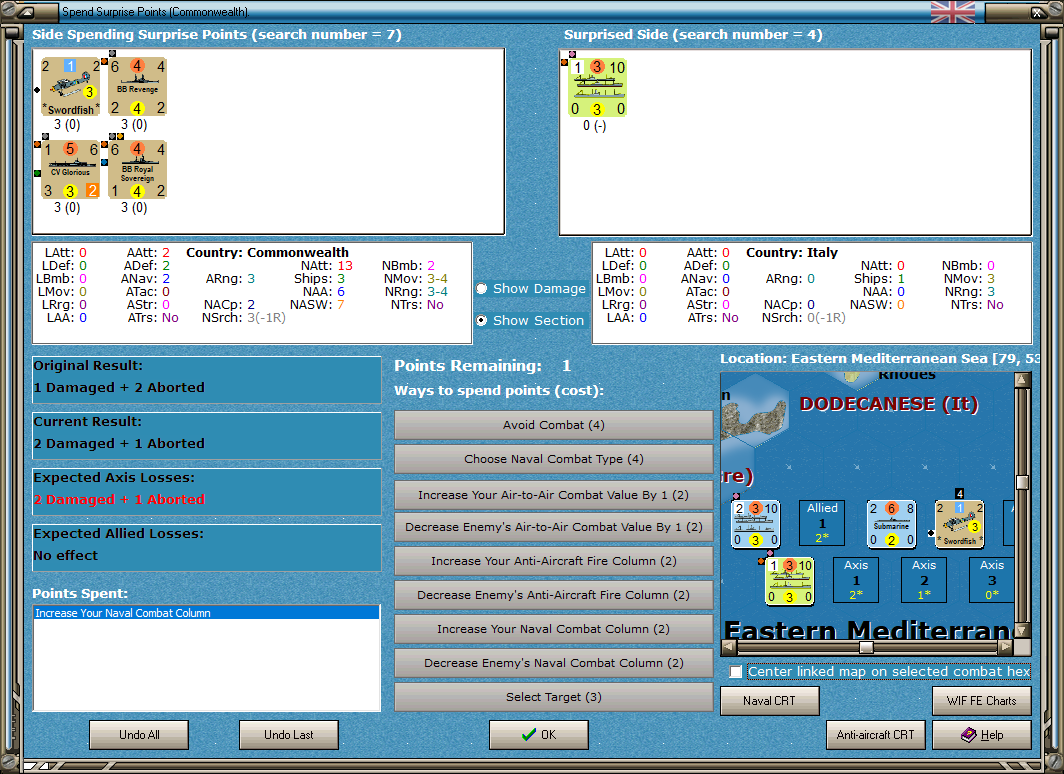Click Decrease Enemy's Anti-Aircraft Fire Column (2)

pyautogui.click(x=554, y=594)
